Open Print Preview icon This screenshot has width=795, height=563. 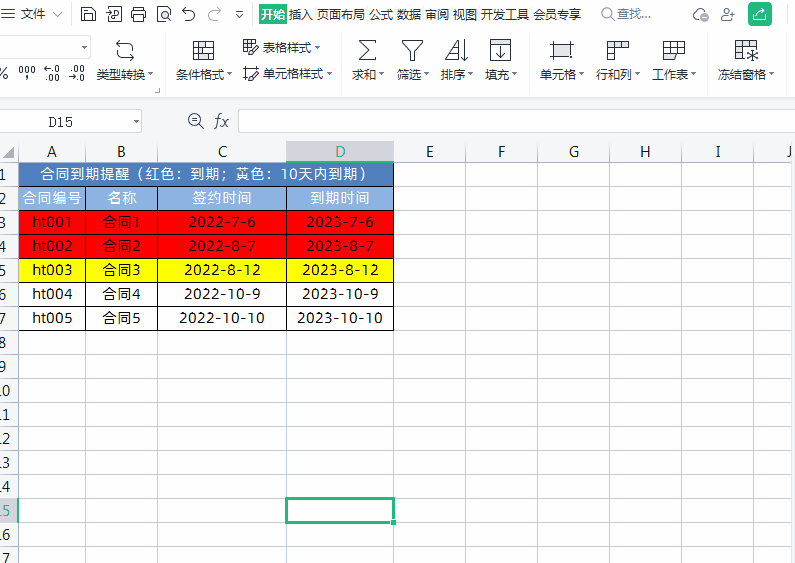coord(164,14)
